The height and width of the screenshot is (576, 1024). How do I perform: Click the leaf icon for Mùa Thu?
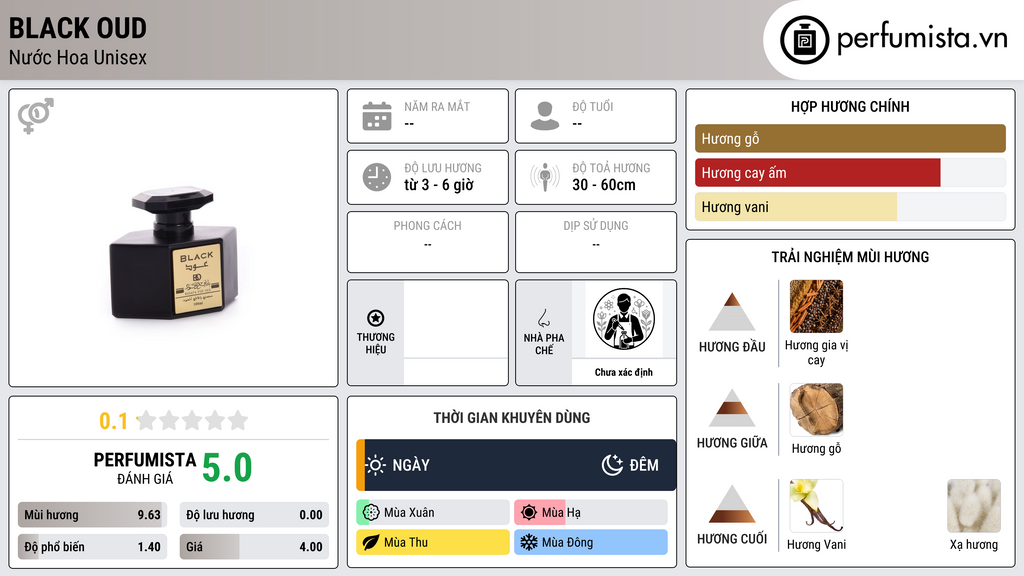(371, 542)
